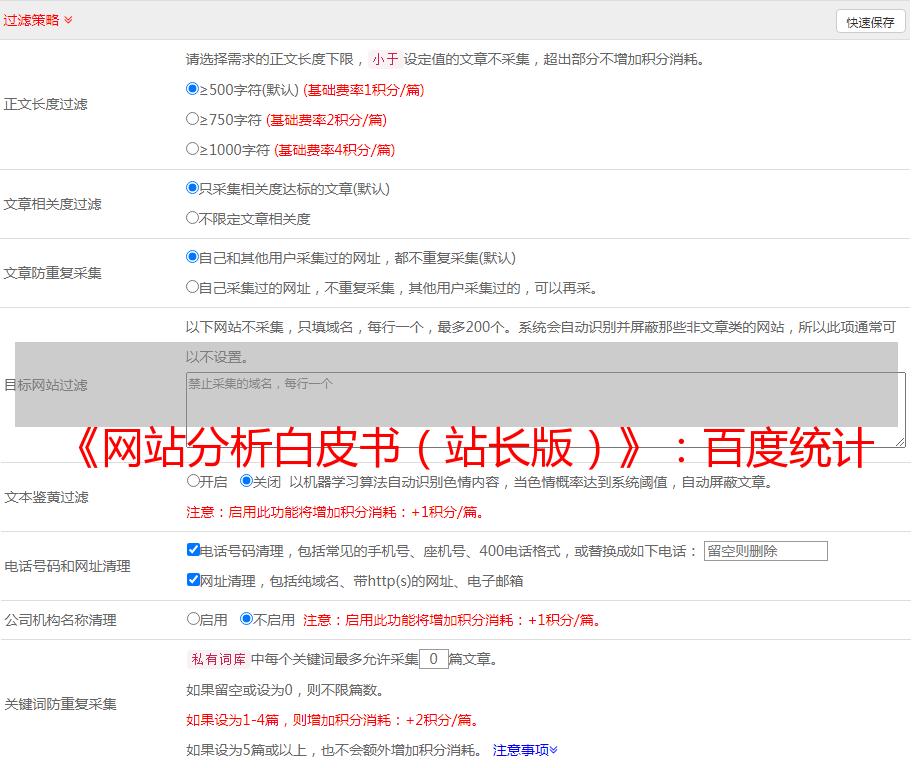Click the red text (基础费率1积分/篇)
This screenshot has width=912, height=768.
coord(364,90)
